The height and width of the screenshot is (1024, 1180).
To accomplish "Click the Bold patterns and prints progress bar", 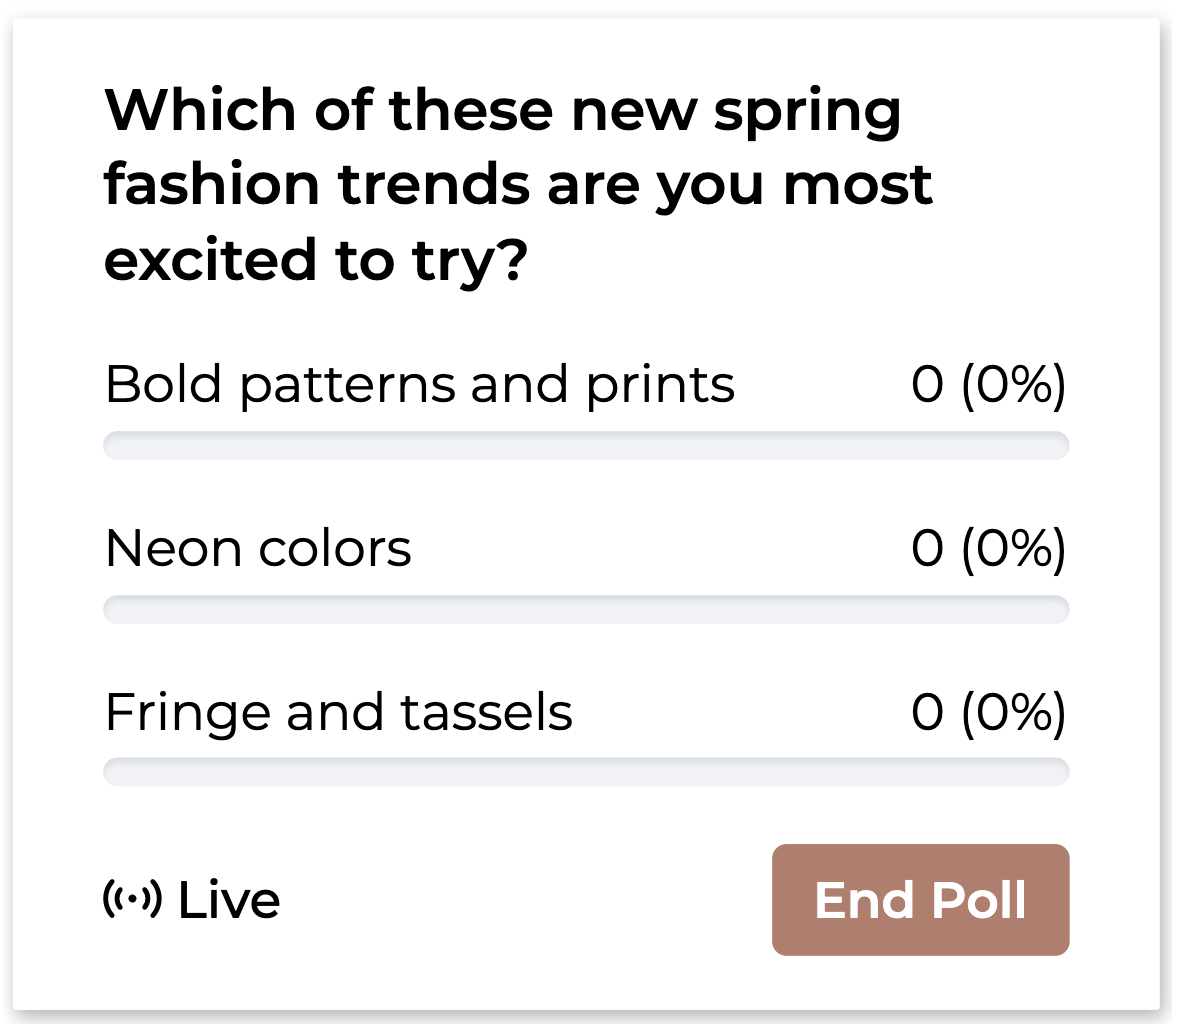I will [586, 446].
